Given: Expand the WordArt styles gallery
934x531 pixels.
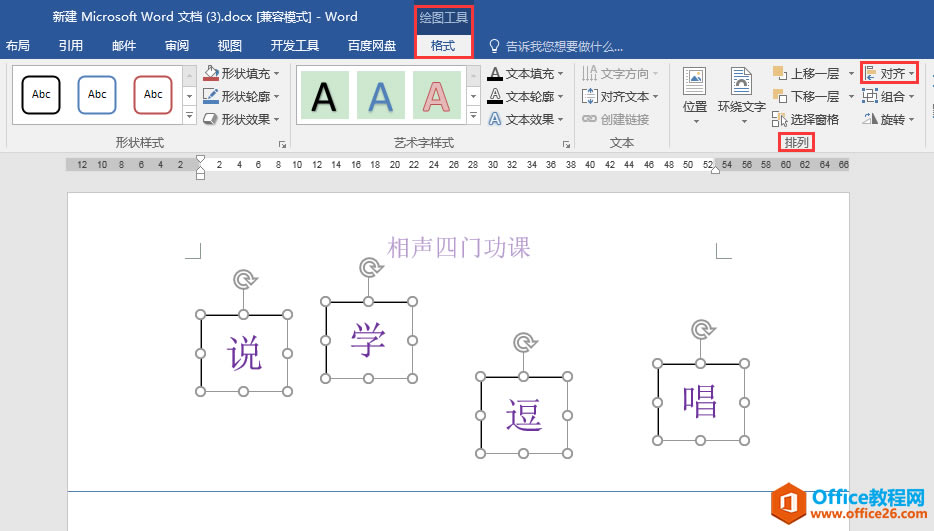Looking at the screenshot, I should tap(474, 115).
